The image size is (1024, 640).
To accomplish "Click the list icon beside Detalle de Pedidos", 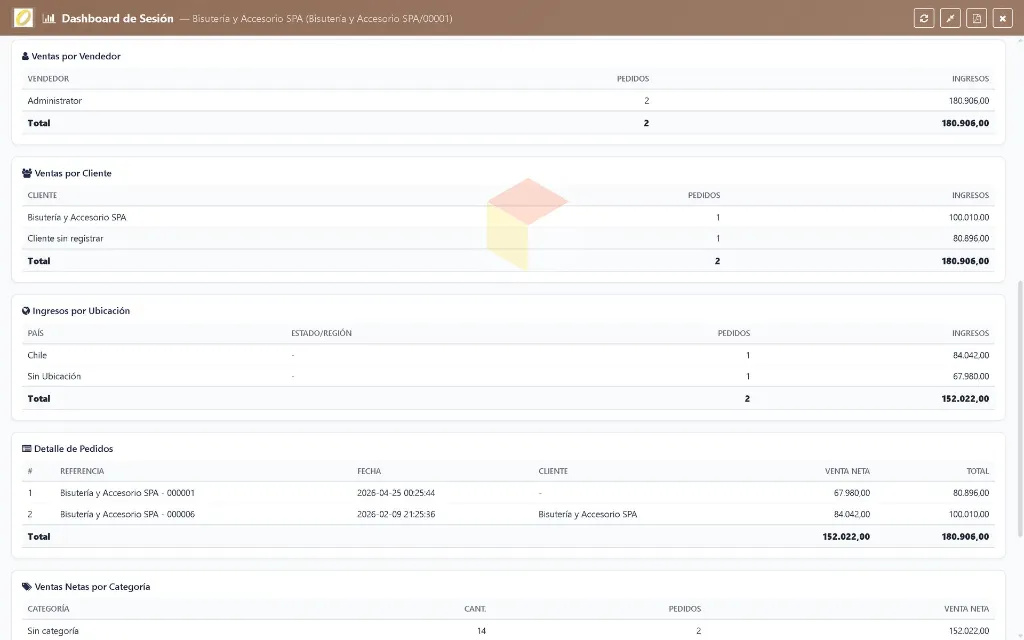I will point(27,449).
